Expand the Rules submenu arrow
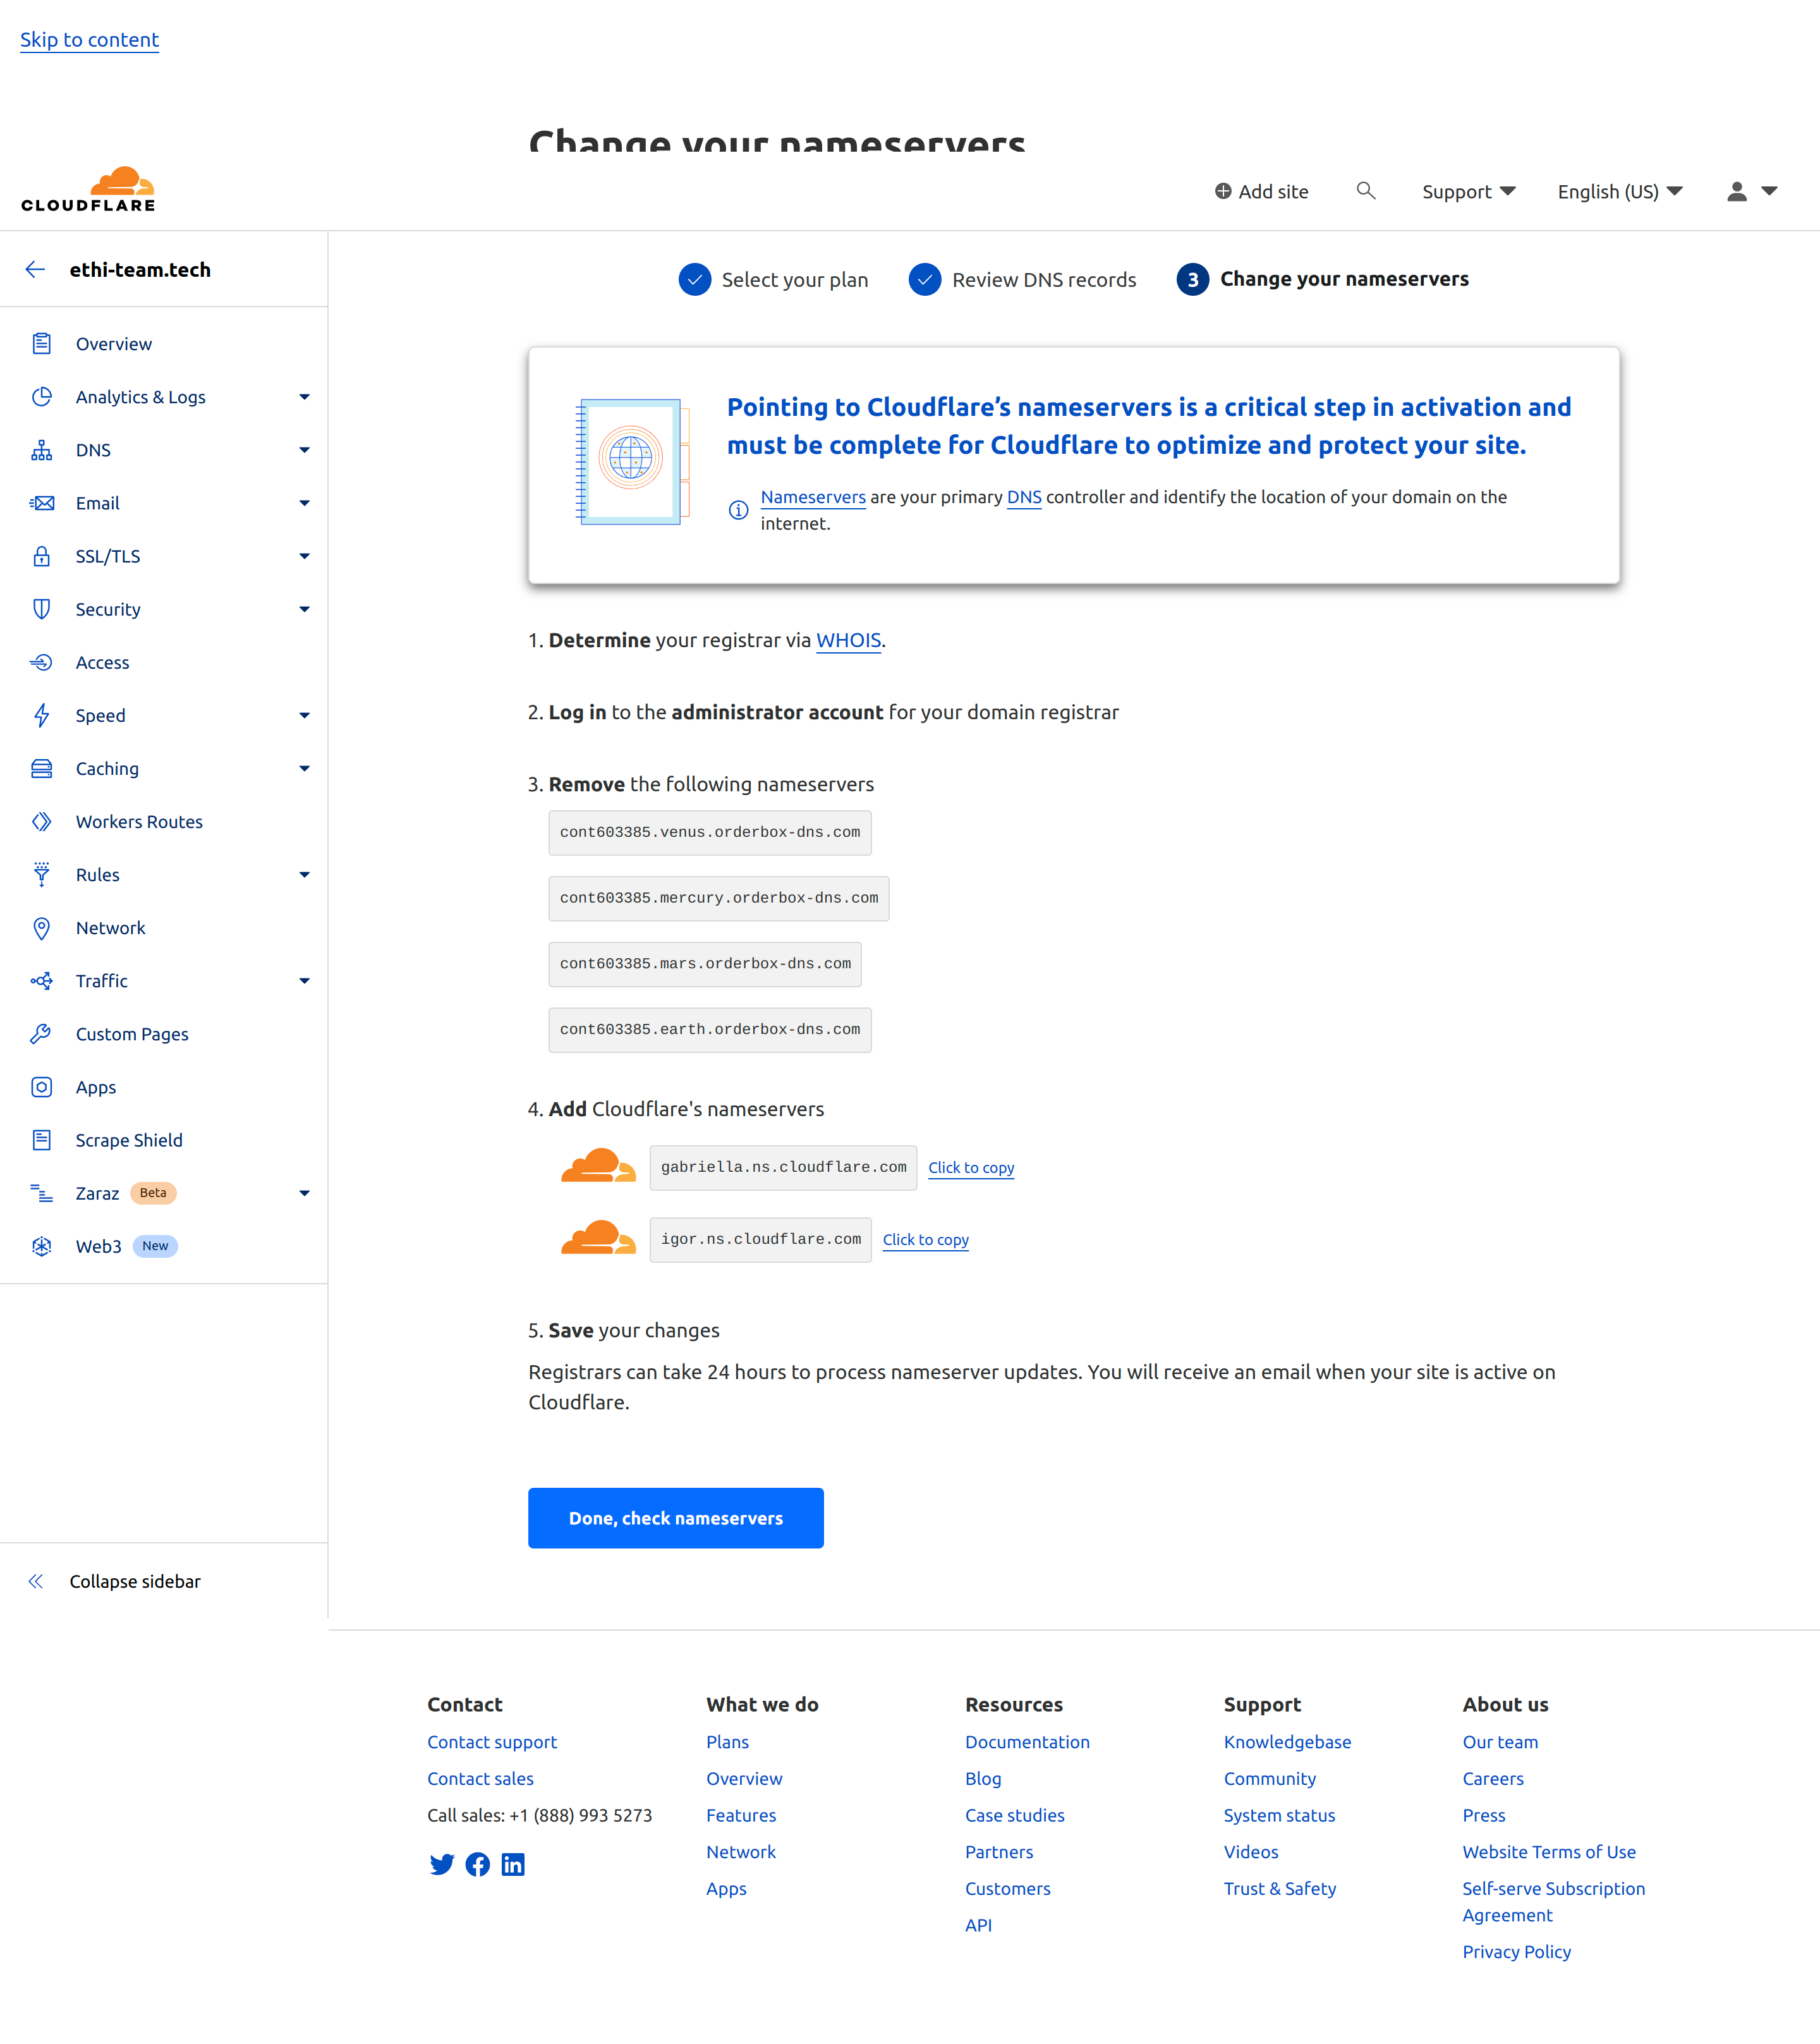The height and width of the screenshot is (2044, 1820). 304,875
